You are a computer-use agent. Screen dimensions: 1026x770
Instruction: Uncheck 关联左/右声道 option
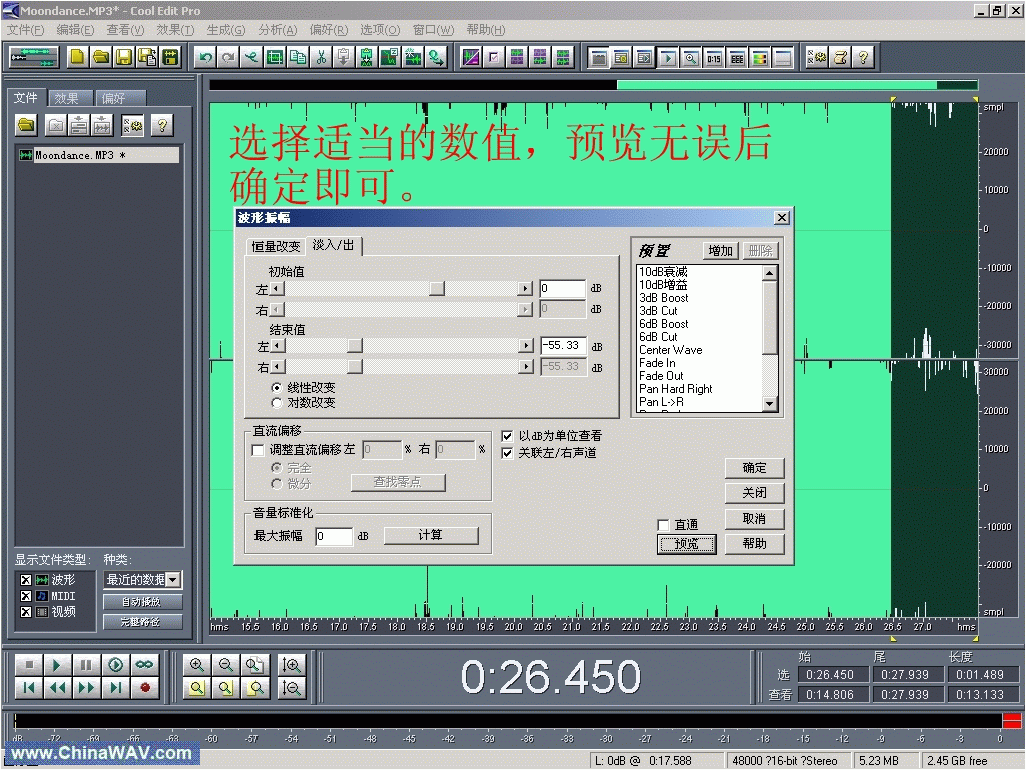click(508, 452)
